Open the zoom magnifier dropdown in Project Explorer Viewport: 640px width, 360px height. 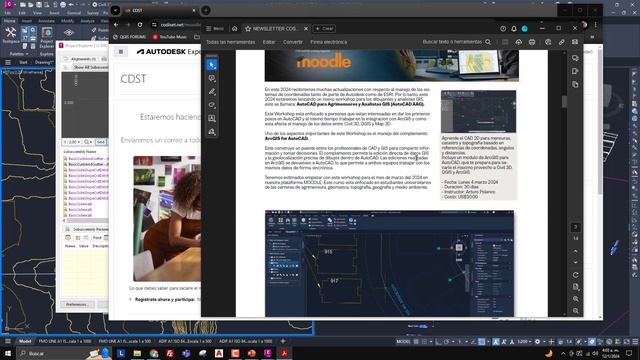(x=88, y=142)
